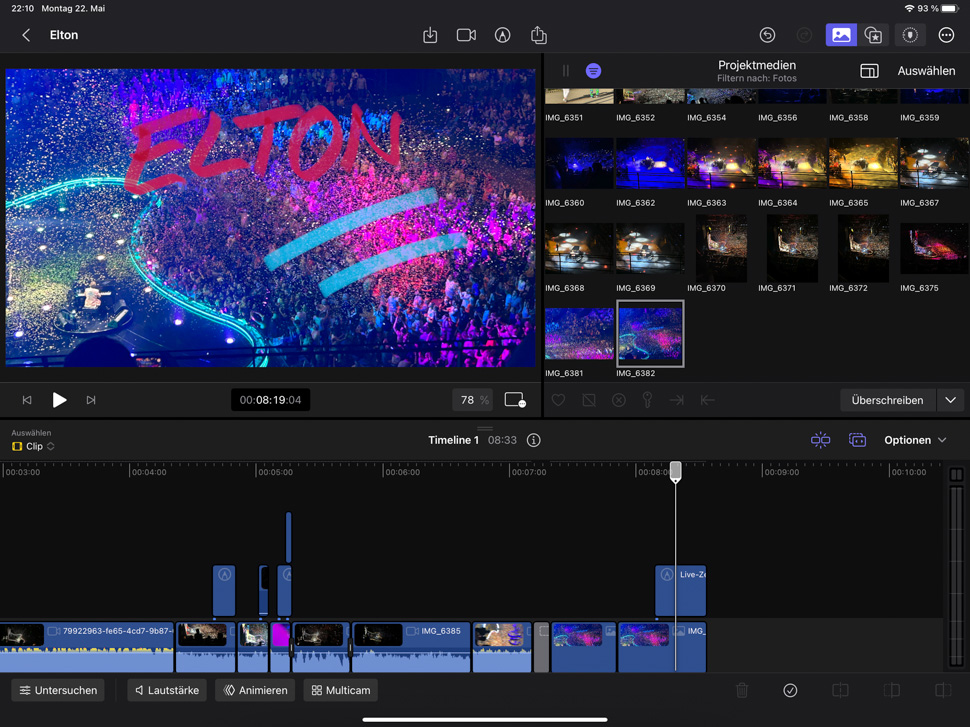Expand the Überschreiben edit mode chevron

click(951, 400)
